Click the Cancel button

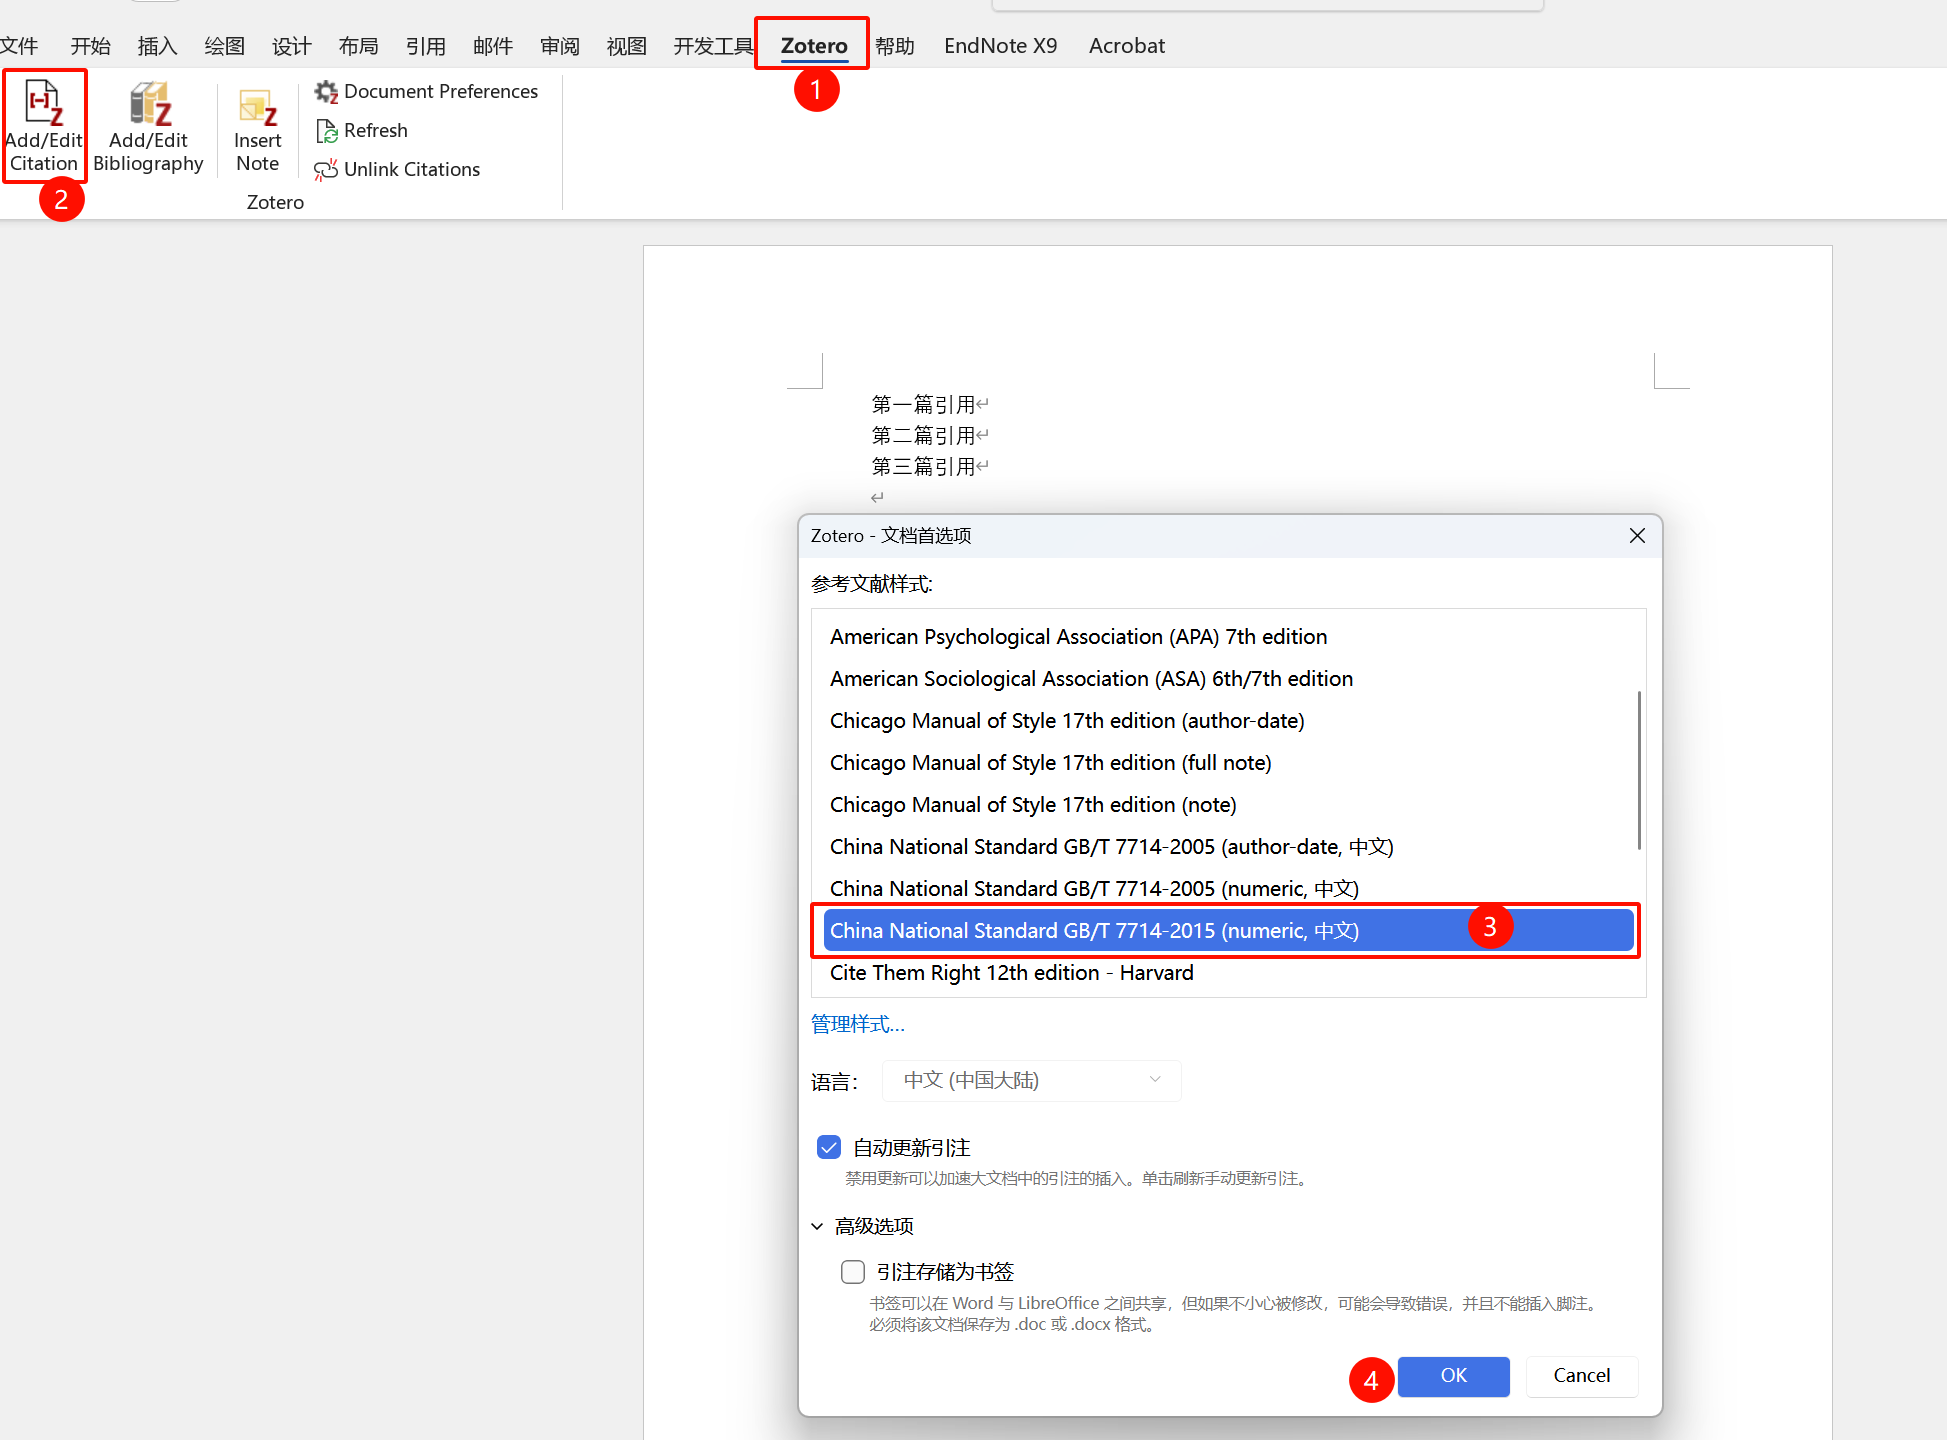1581,1376
